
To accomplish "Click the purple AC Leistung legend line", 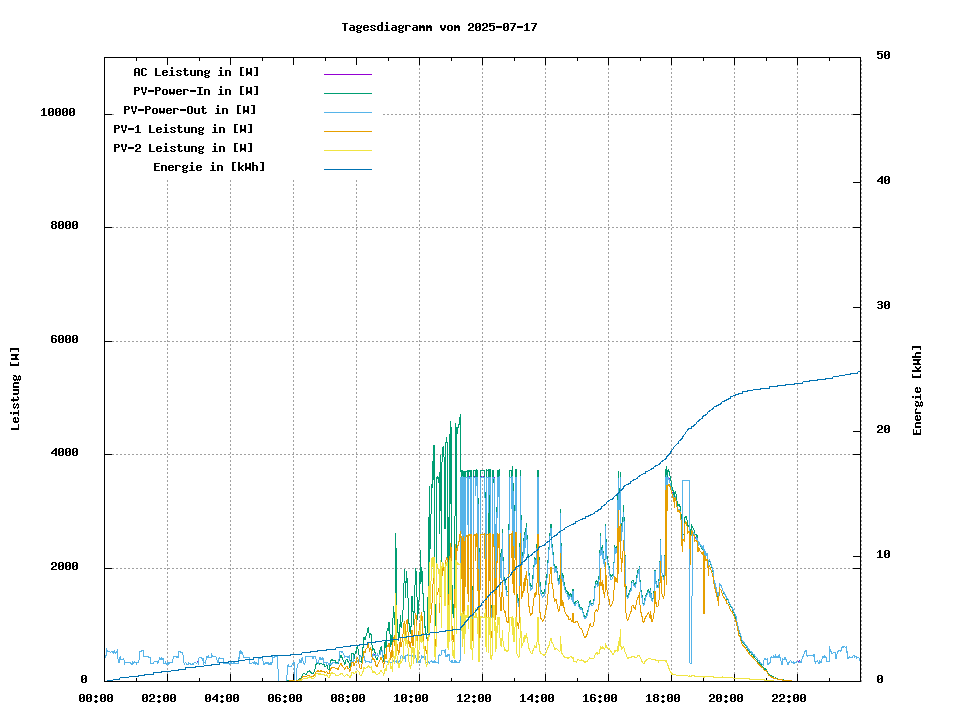I will coord(347,74).
